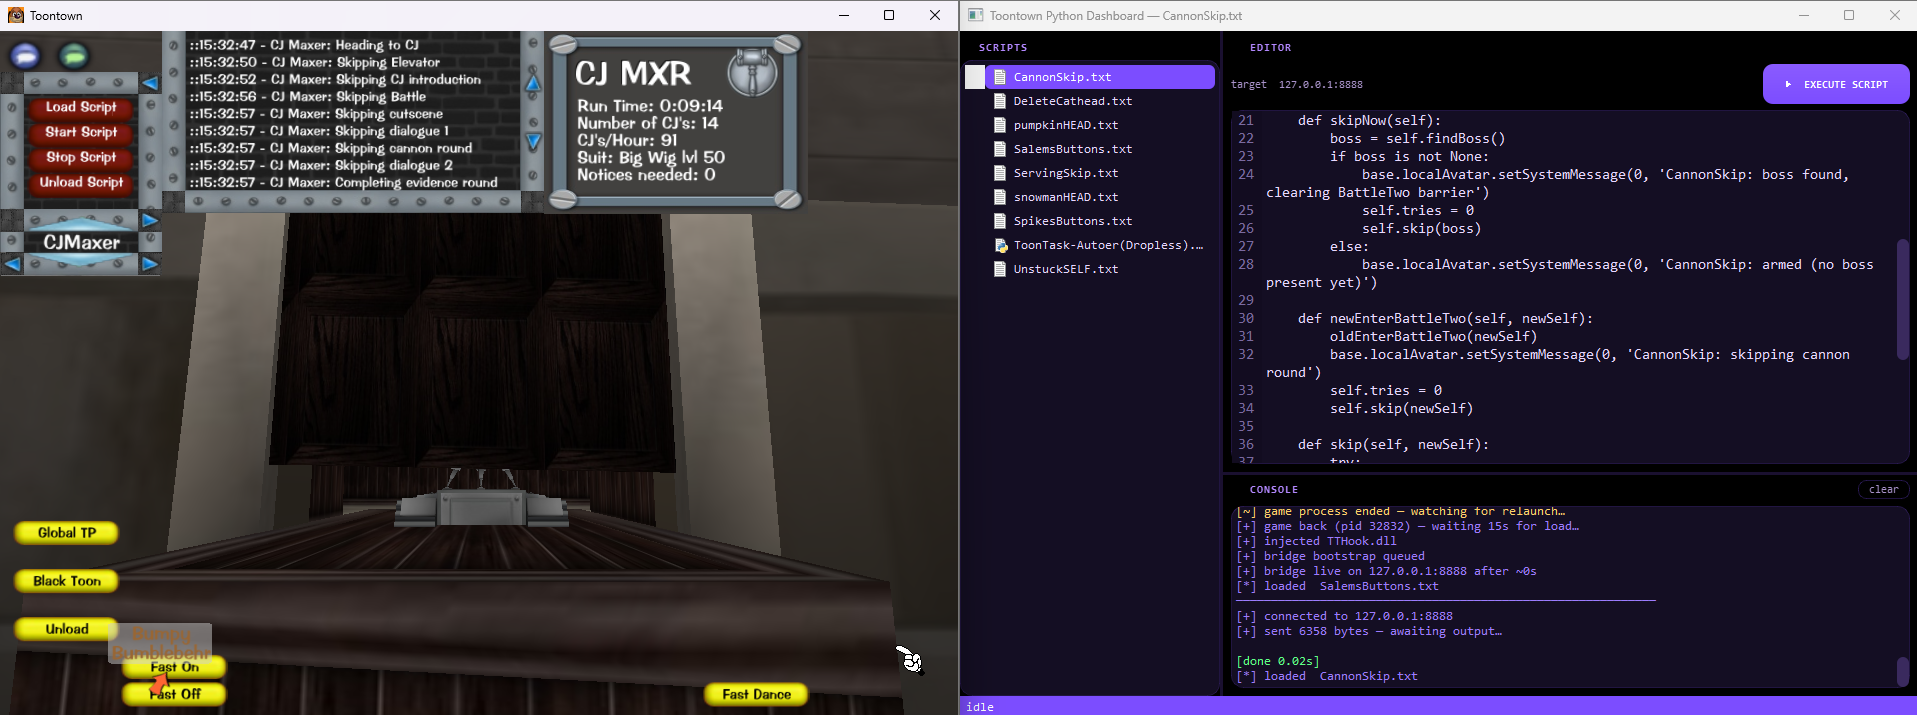Click the file icon next to SpikesButtons.txt

point(999,221)
